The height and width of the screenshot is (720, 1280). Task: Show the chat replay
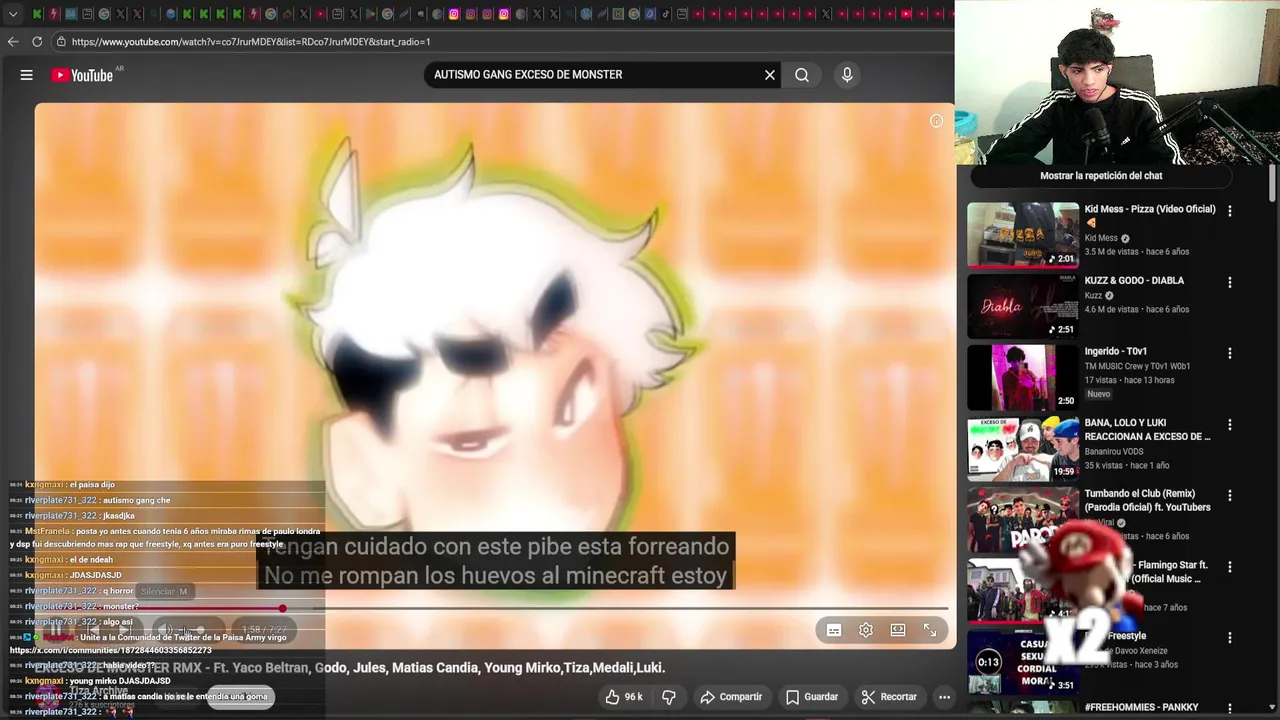(1101, 176)
